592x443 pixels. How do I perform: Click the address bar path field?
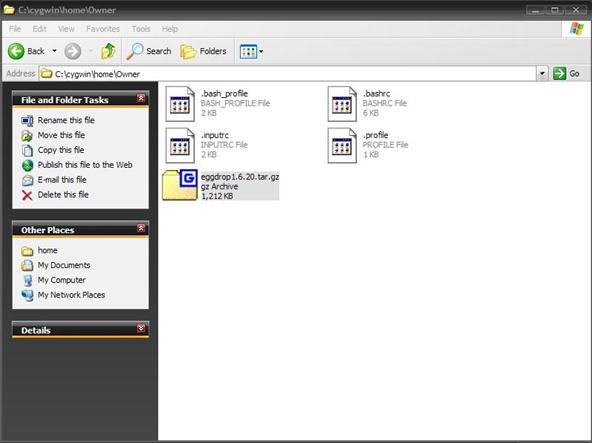tap(287, 74)
